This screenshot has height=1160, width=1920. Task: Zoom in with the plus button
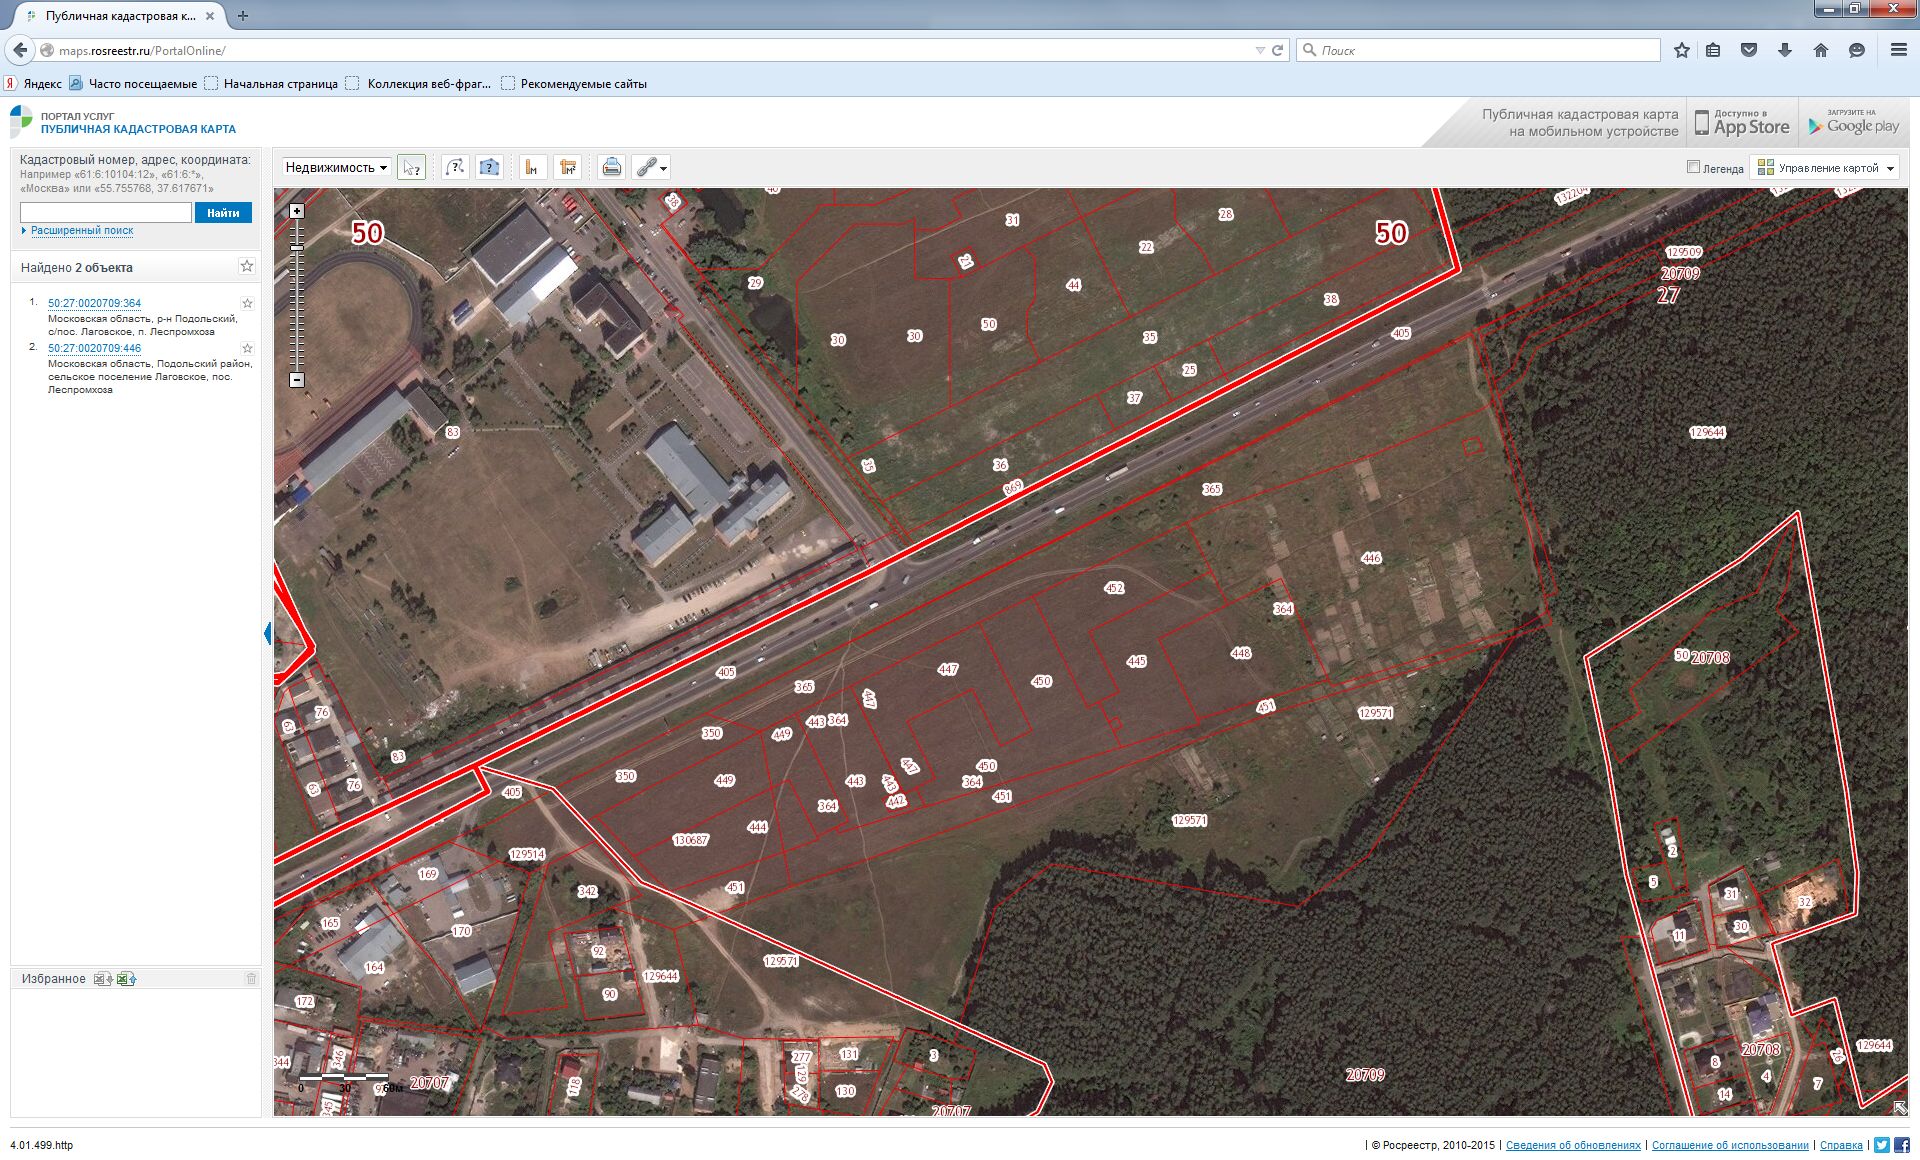point(297,211)
